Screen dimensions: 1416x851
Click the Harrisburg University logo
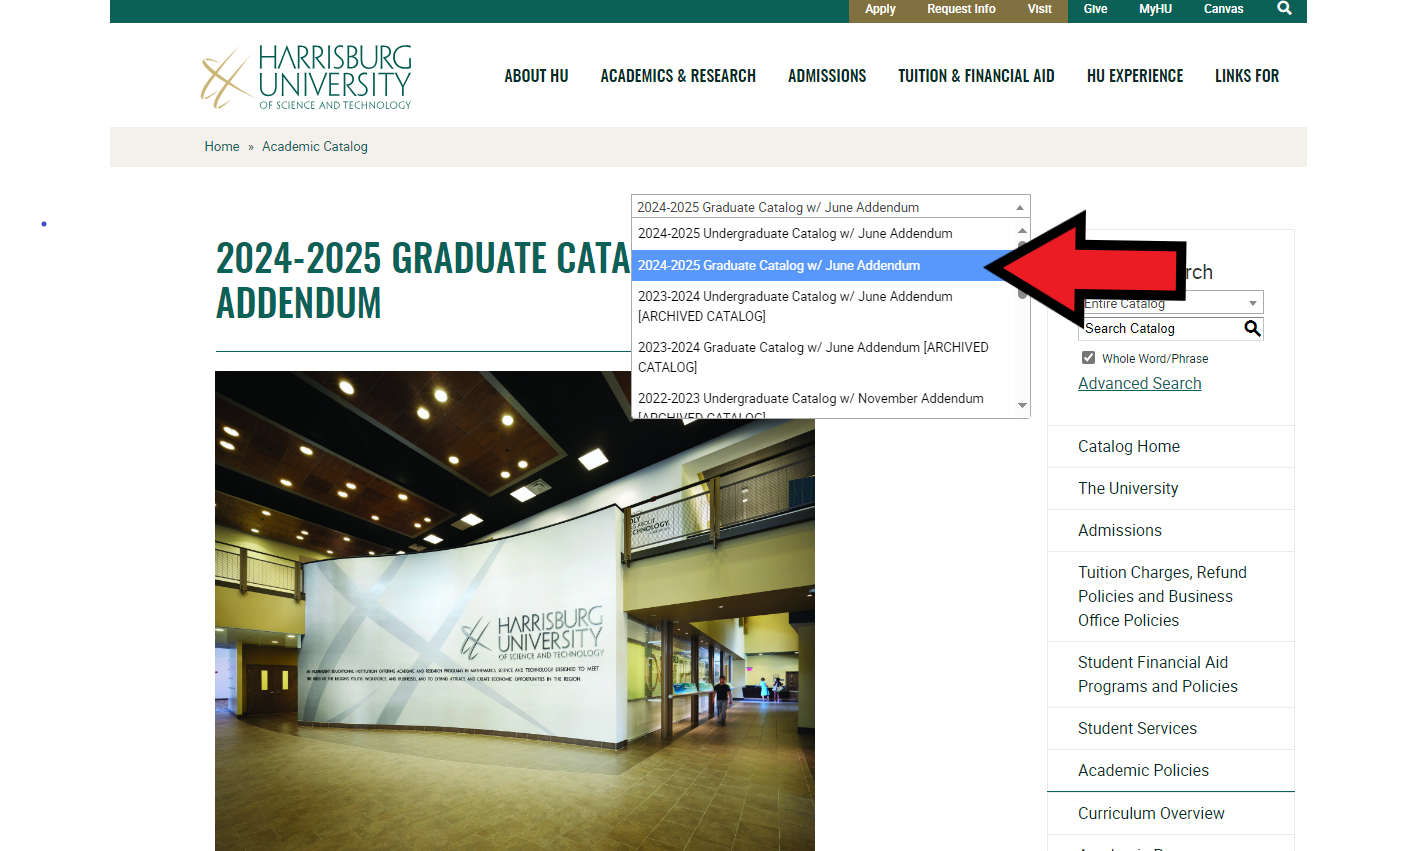306,77
